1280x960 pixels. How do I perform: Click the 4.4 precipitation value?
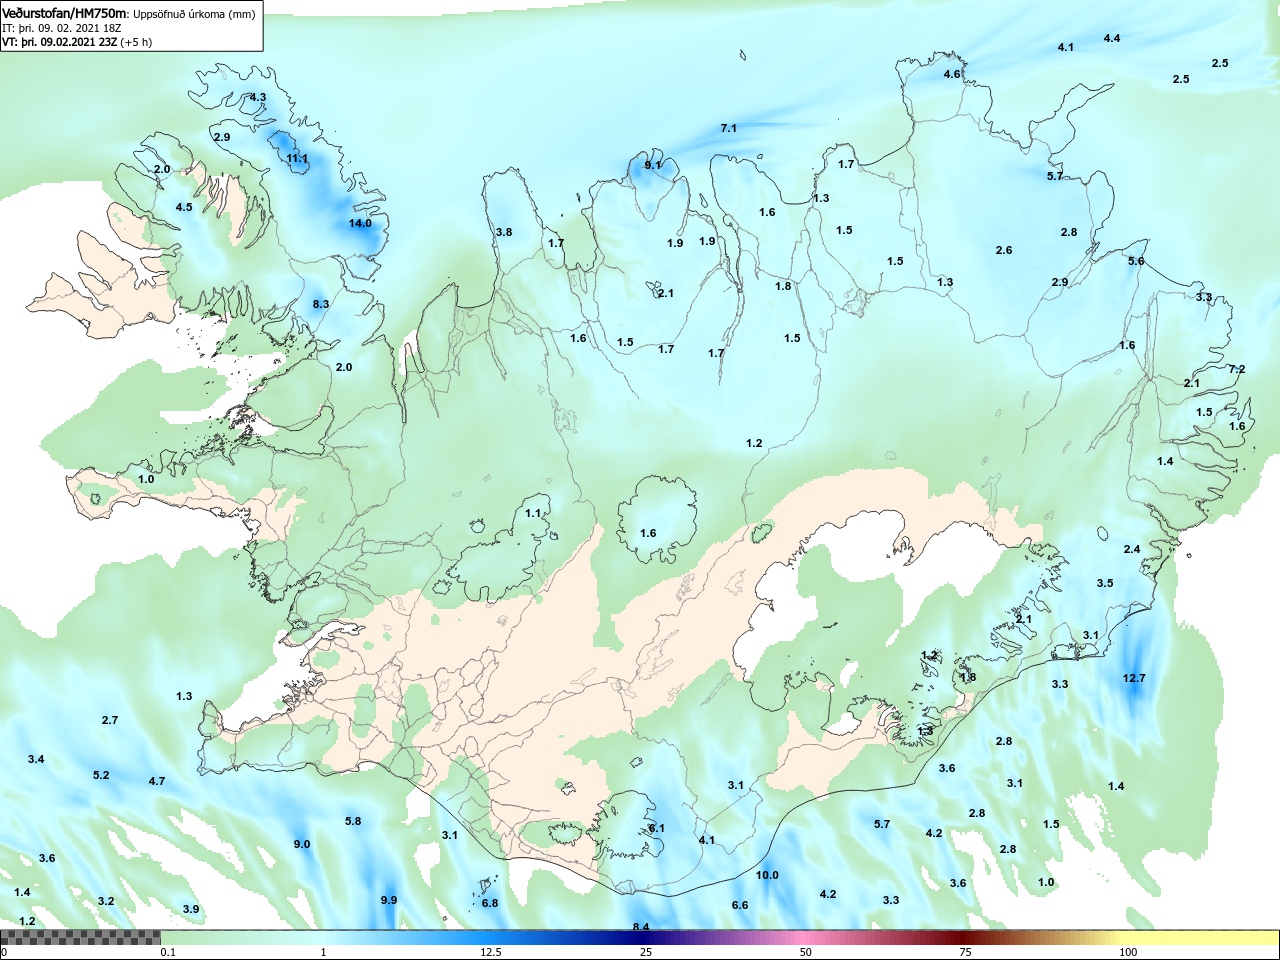[1112, 38]
